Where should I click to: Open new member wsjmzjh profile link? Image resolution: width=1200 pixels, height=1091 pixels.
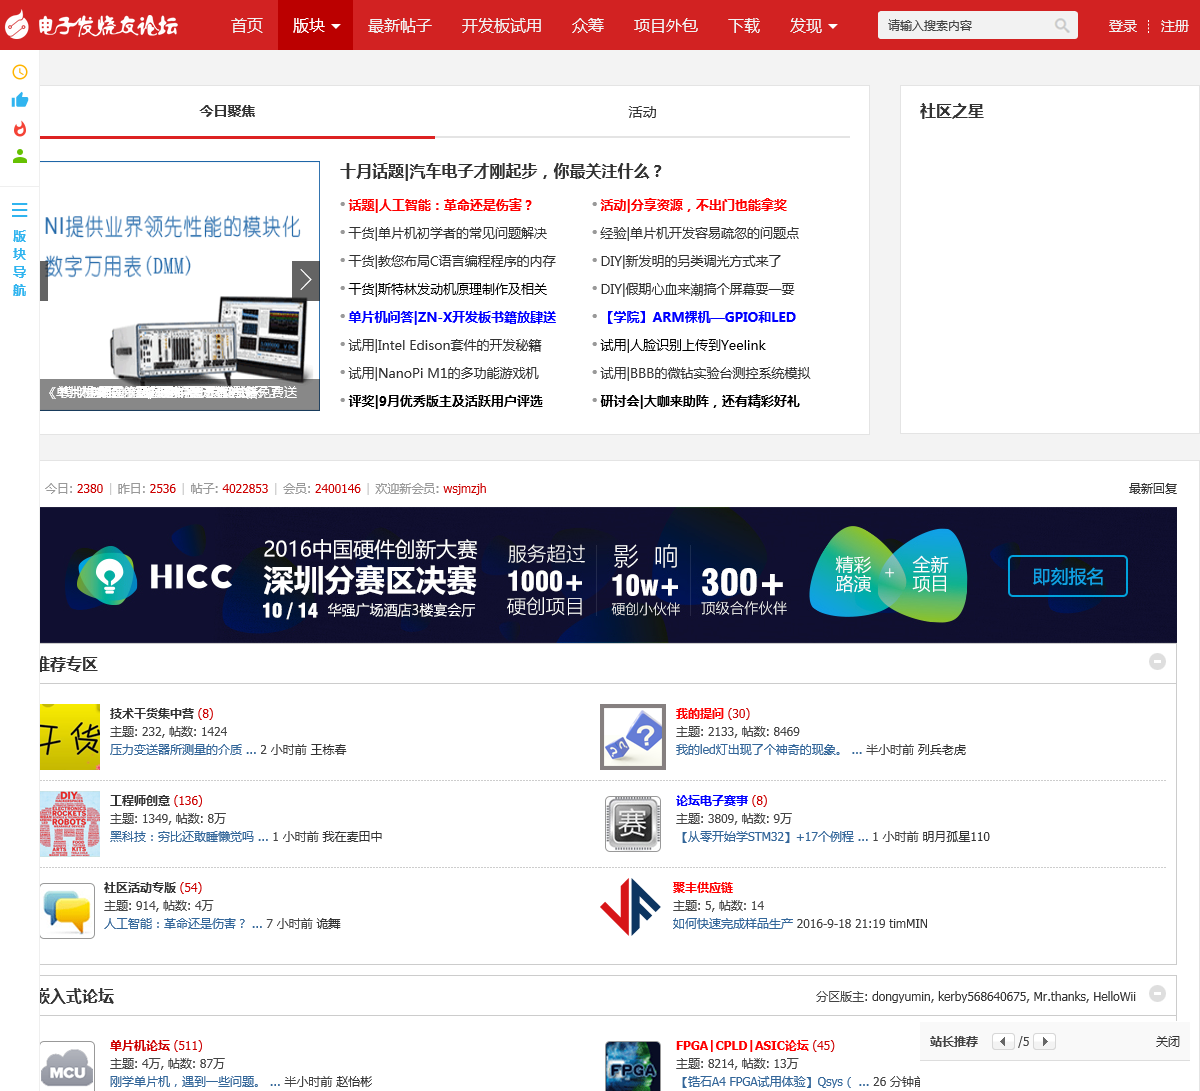465,489
